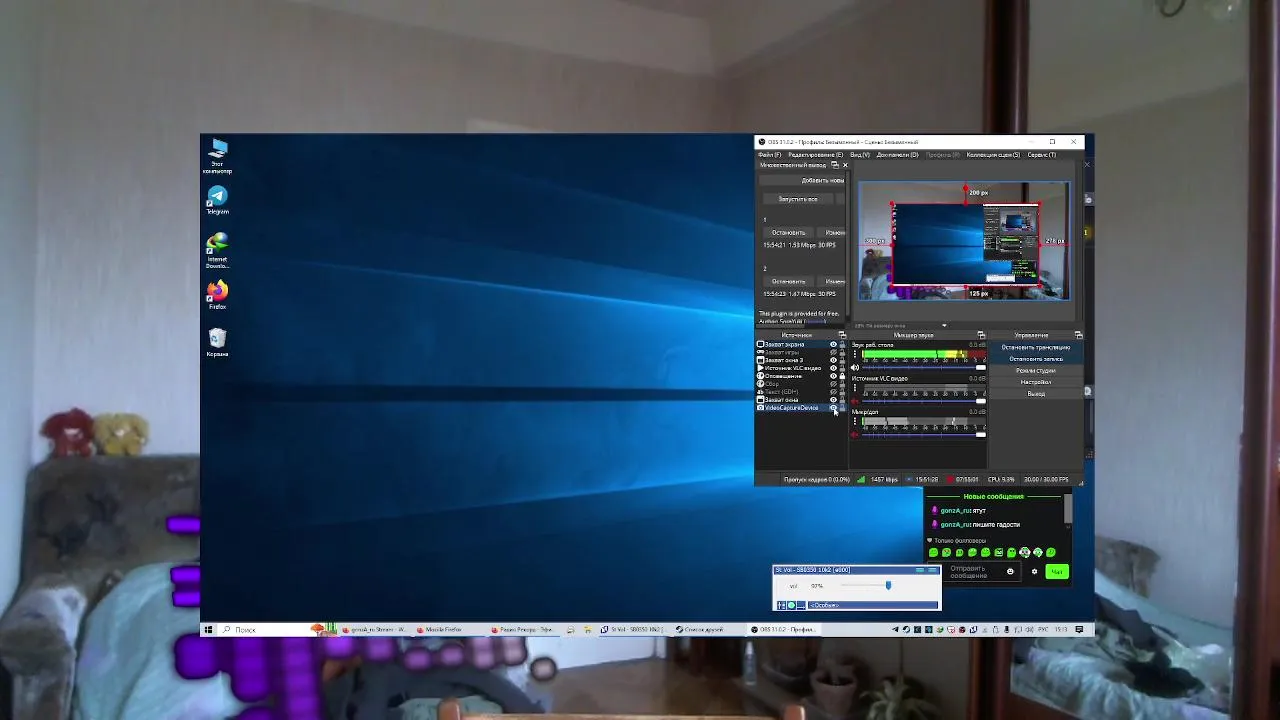
Task: Open the Док-панели menu in OBS
Action: tap(898, 155)
